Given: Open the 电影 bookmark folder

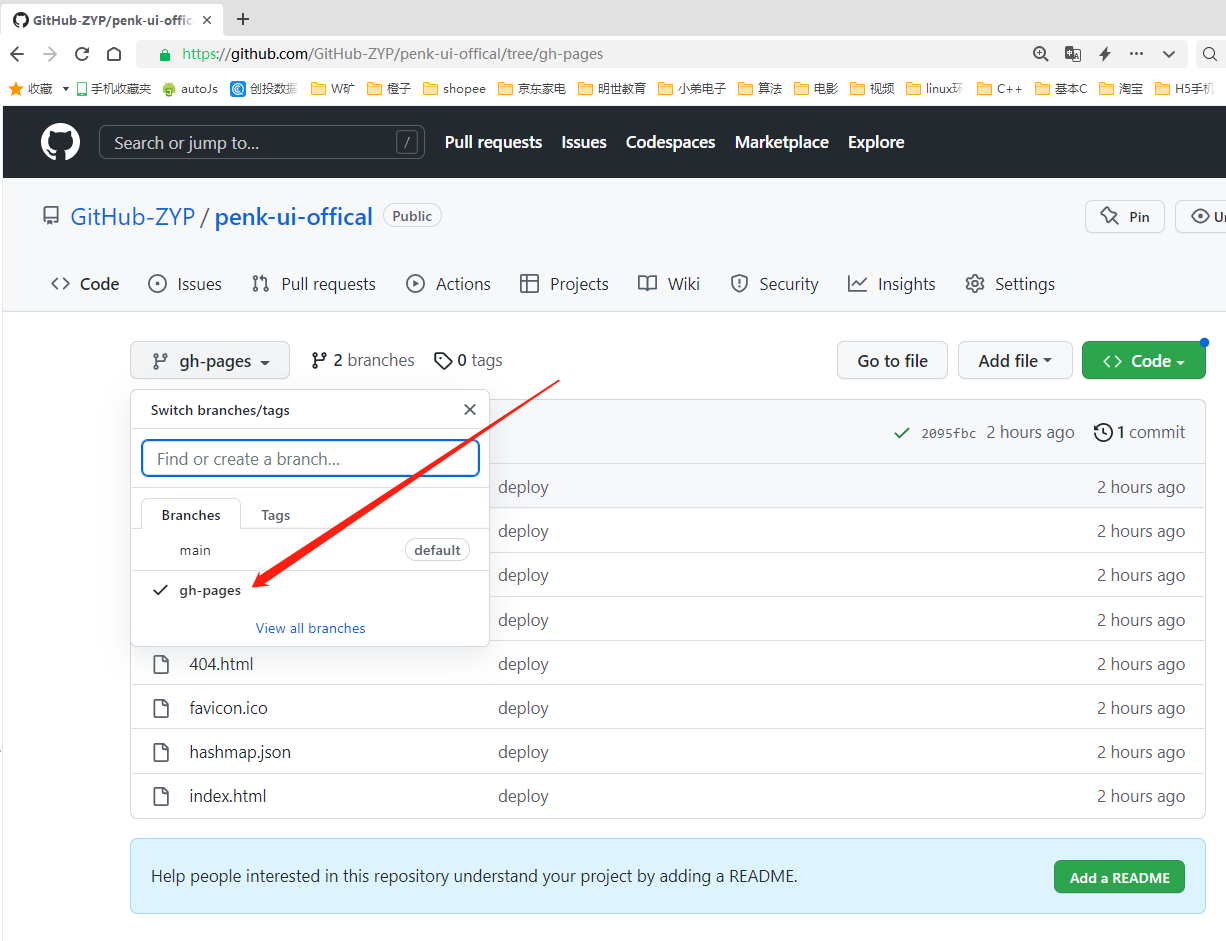Looking at the screenshot, I should (816, 88).
